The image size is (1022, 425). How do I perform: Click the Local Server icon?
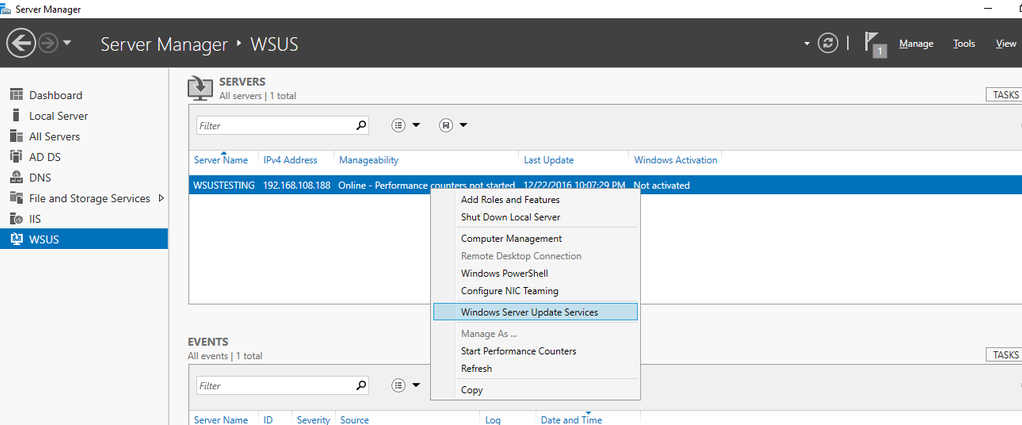click(16, 116)
